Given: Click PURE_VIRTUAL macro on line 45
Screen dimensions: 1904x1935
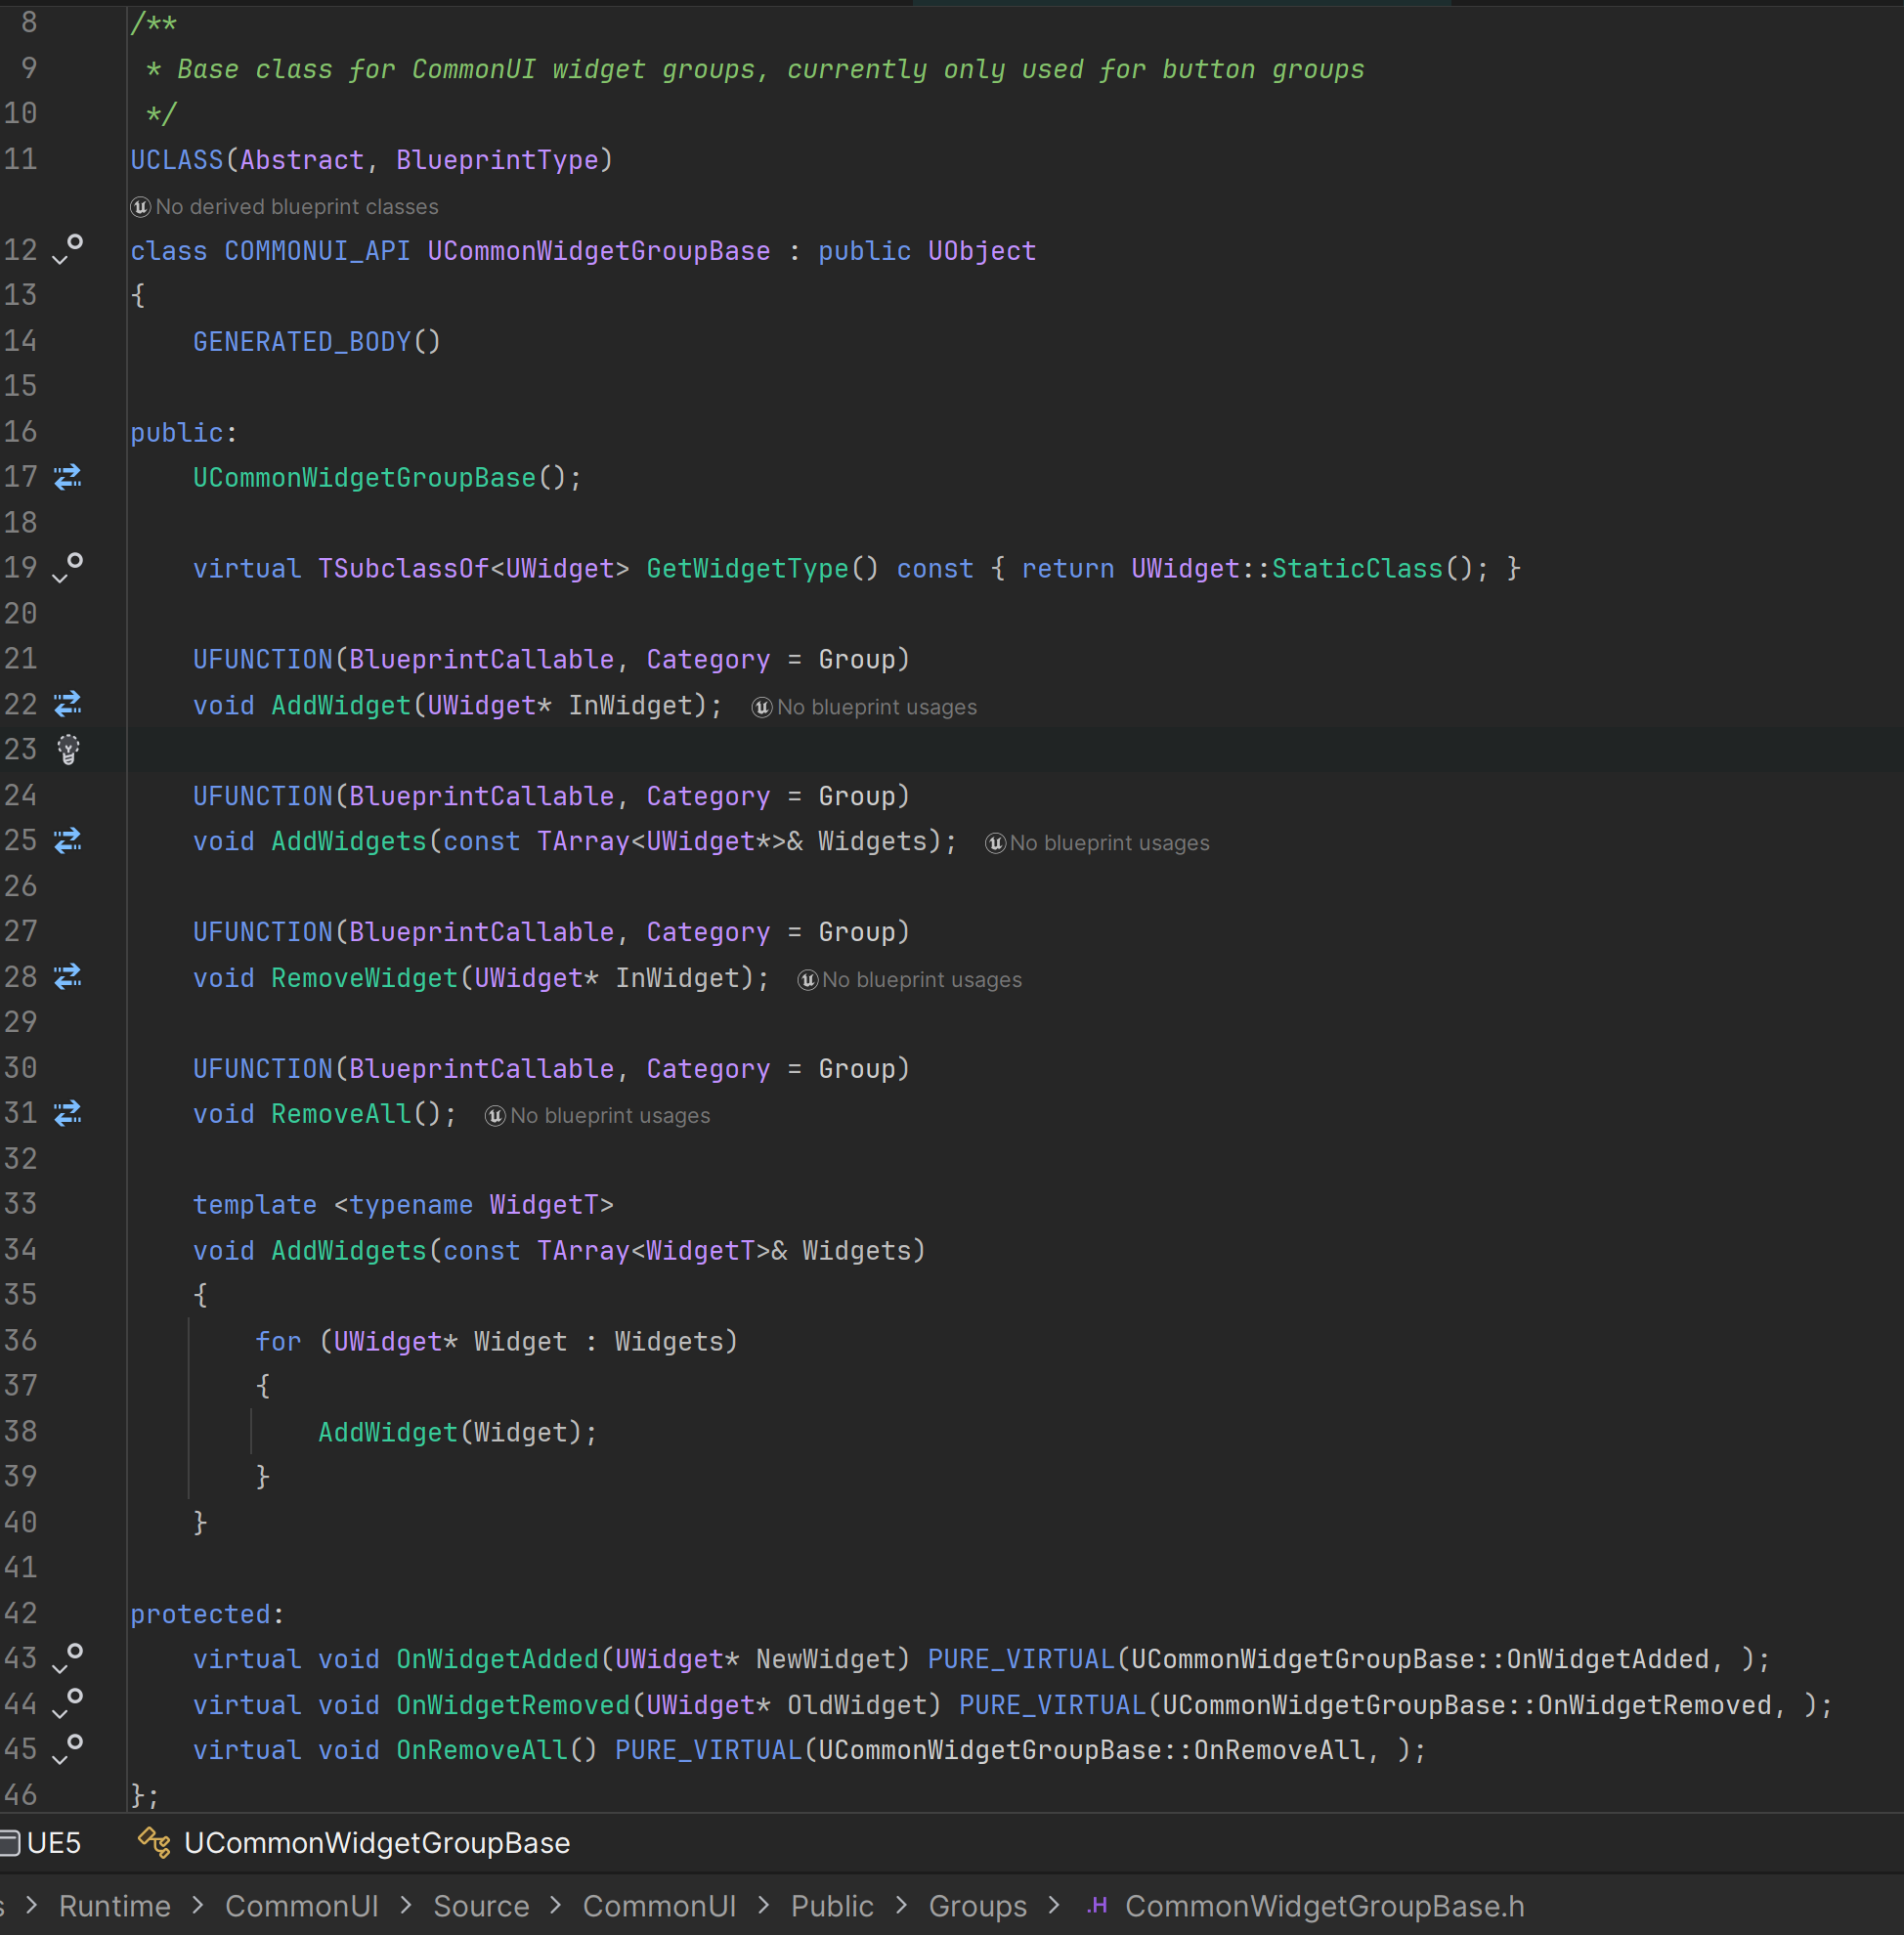Looking at the screenshot, I should 708,1750.
